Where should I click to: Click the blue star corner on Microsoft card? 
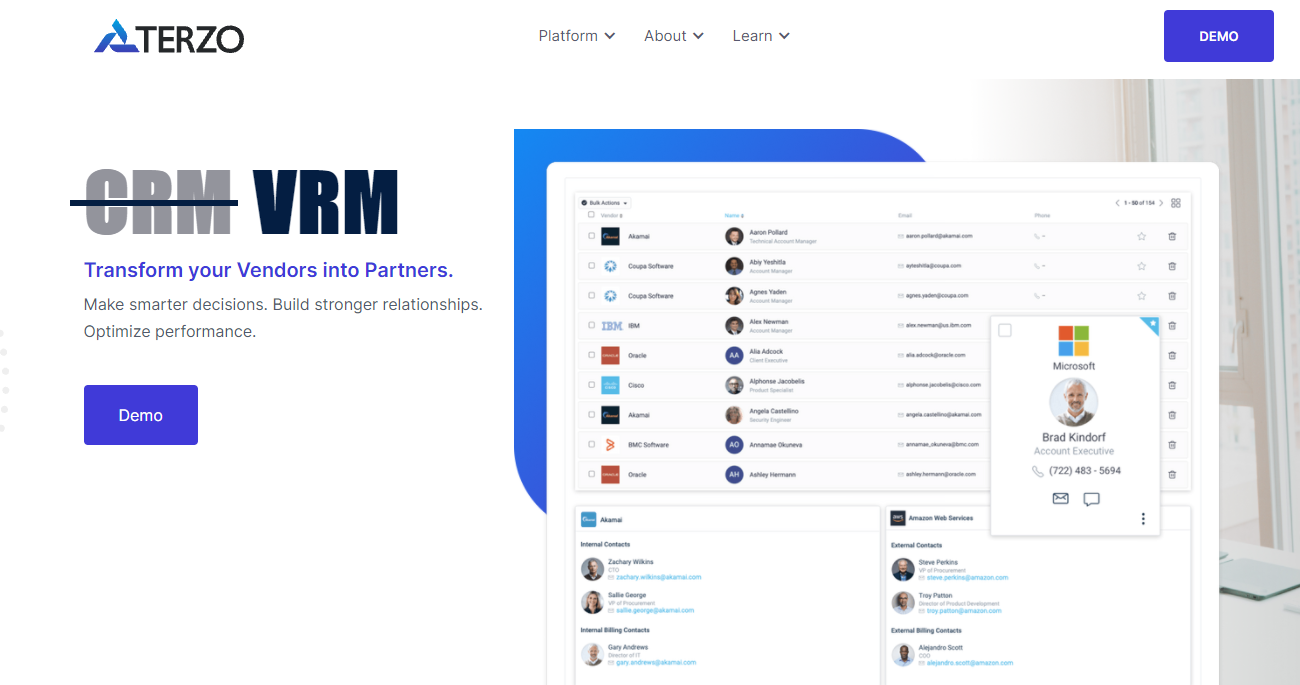[x=1151, y=325]
